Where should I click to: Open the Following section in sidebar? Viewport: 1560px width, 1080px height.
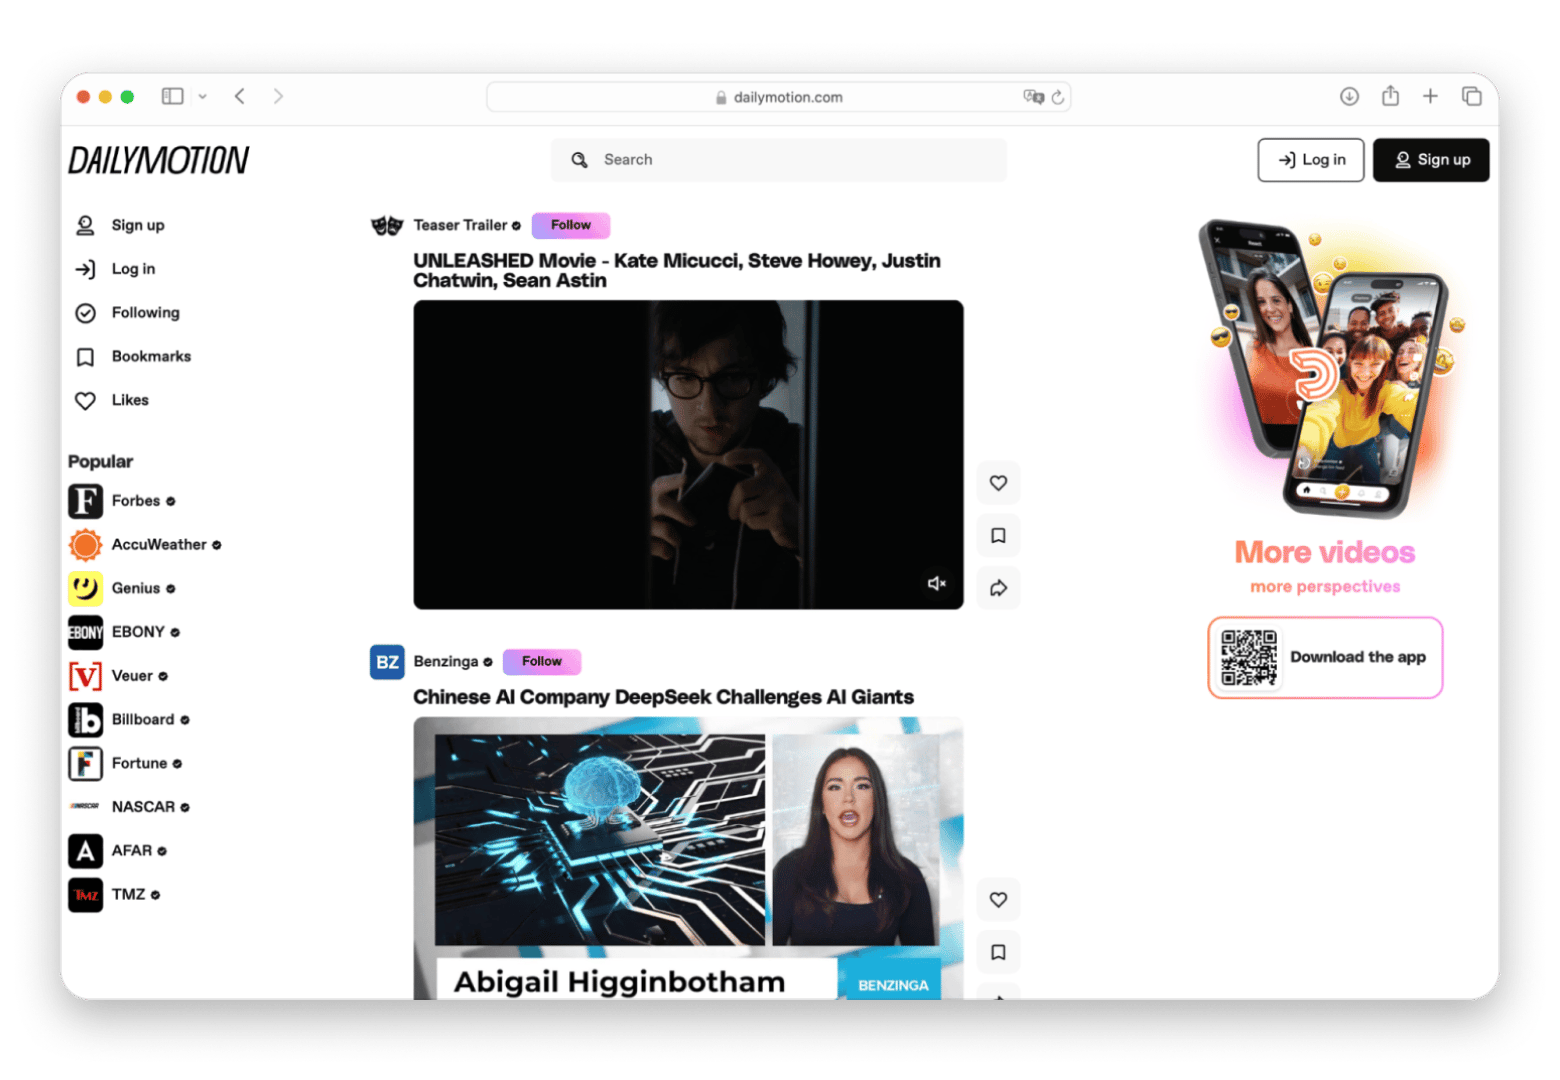click(145, 313)
